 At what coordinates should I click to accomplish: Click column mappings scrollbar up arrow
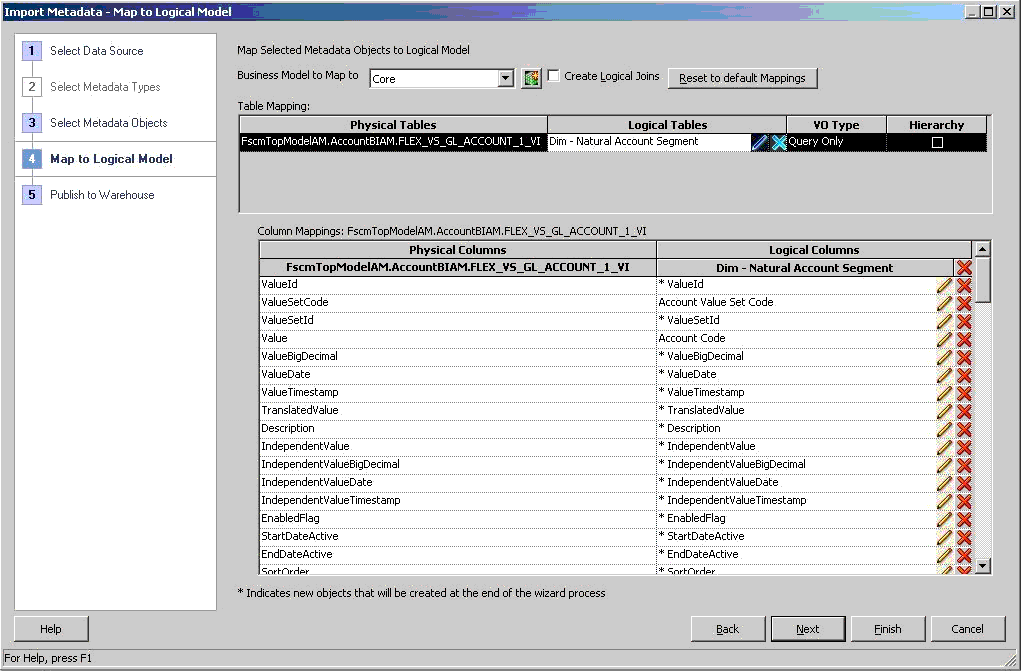point(982,249)
